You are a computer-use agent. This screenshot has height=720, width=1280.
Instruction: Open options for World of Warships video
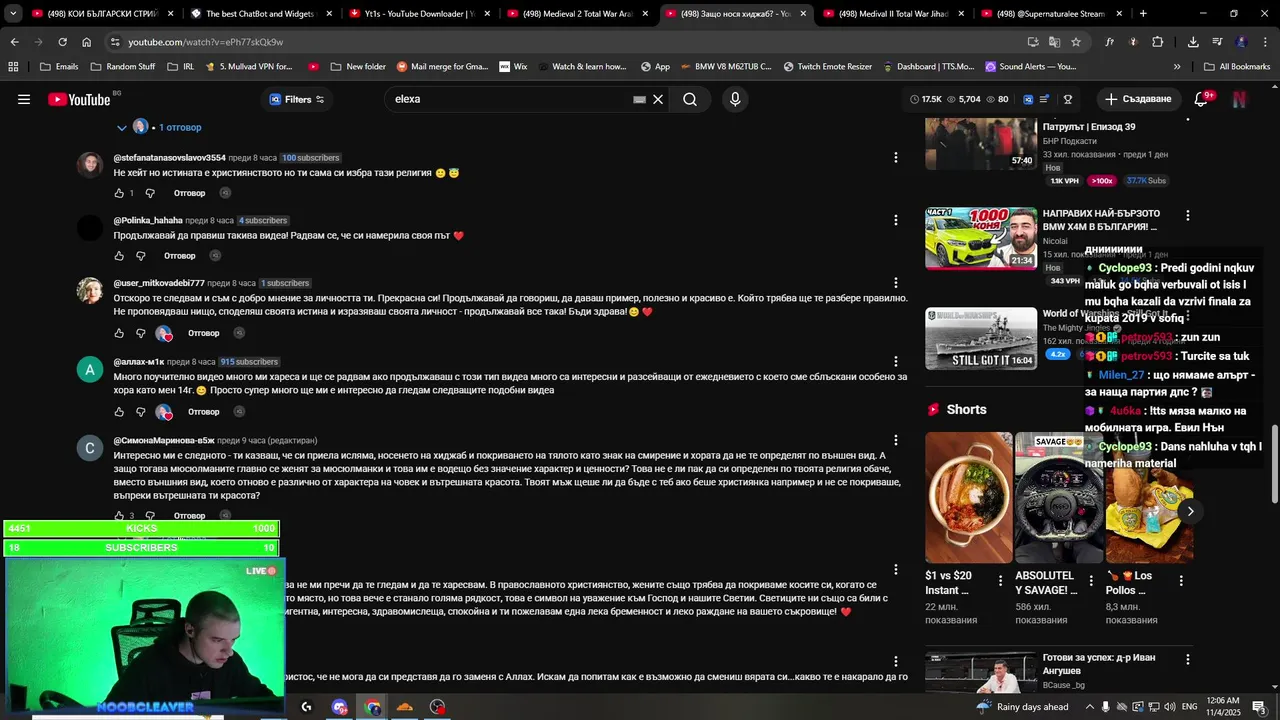tap(1187, 316)
